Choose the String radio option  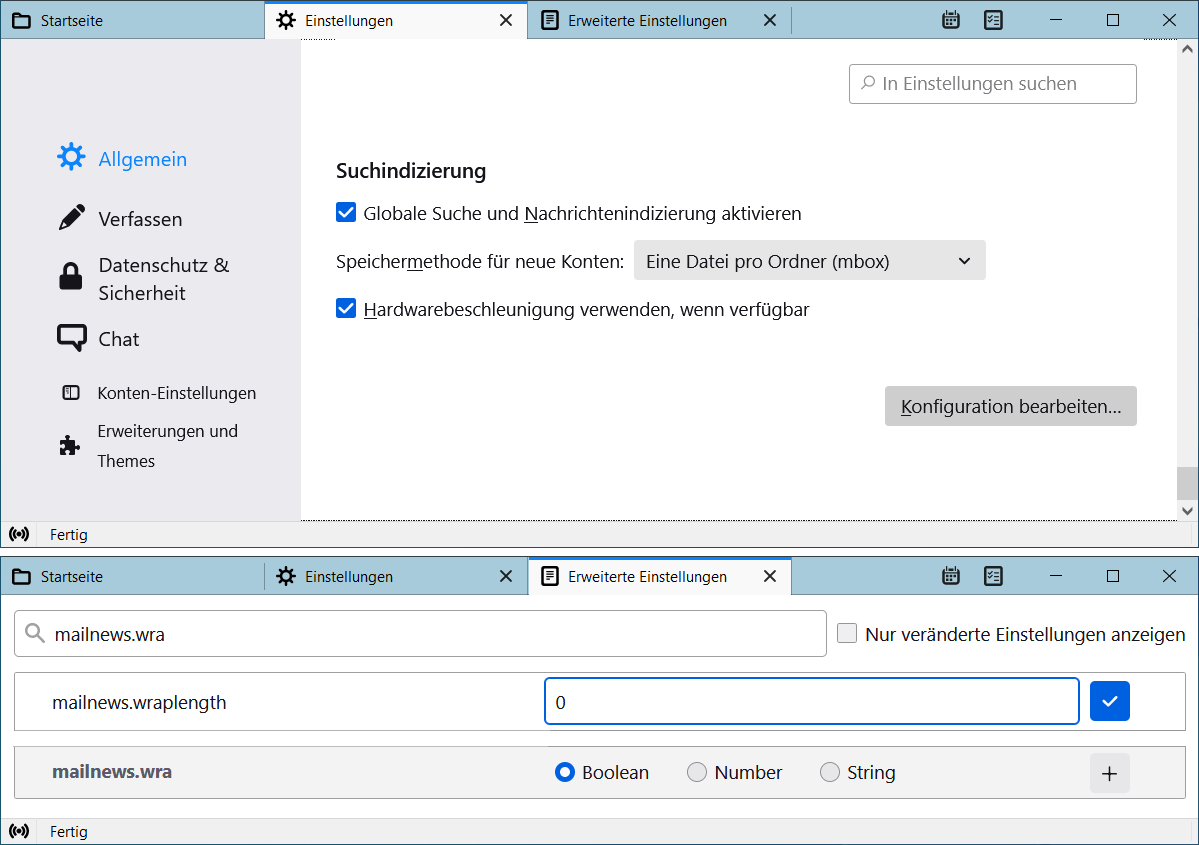click(x=830, y=773)
